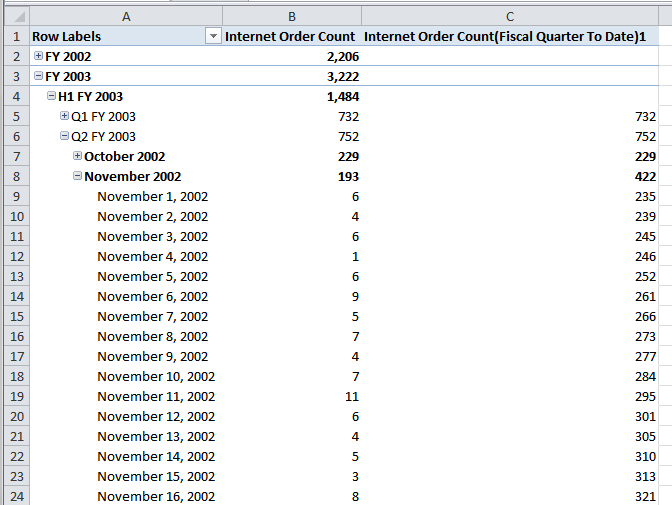
Task: Collapse the H1 FY 2003 group
Action: (51, 96)
